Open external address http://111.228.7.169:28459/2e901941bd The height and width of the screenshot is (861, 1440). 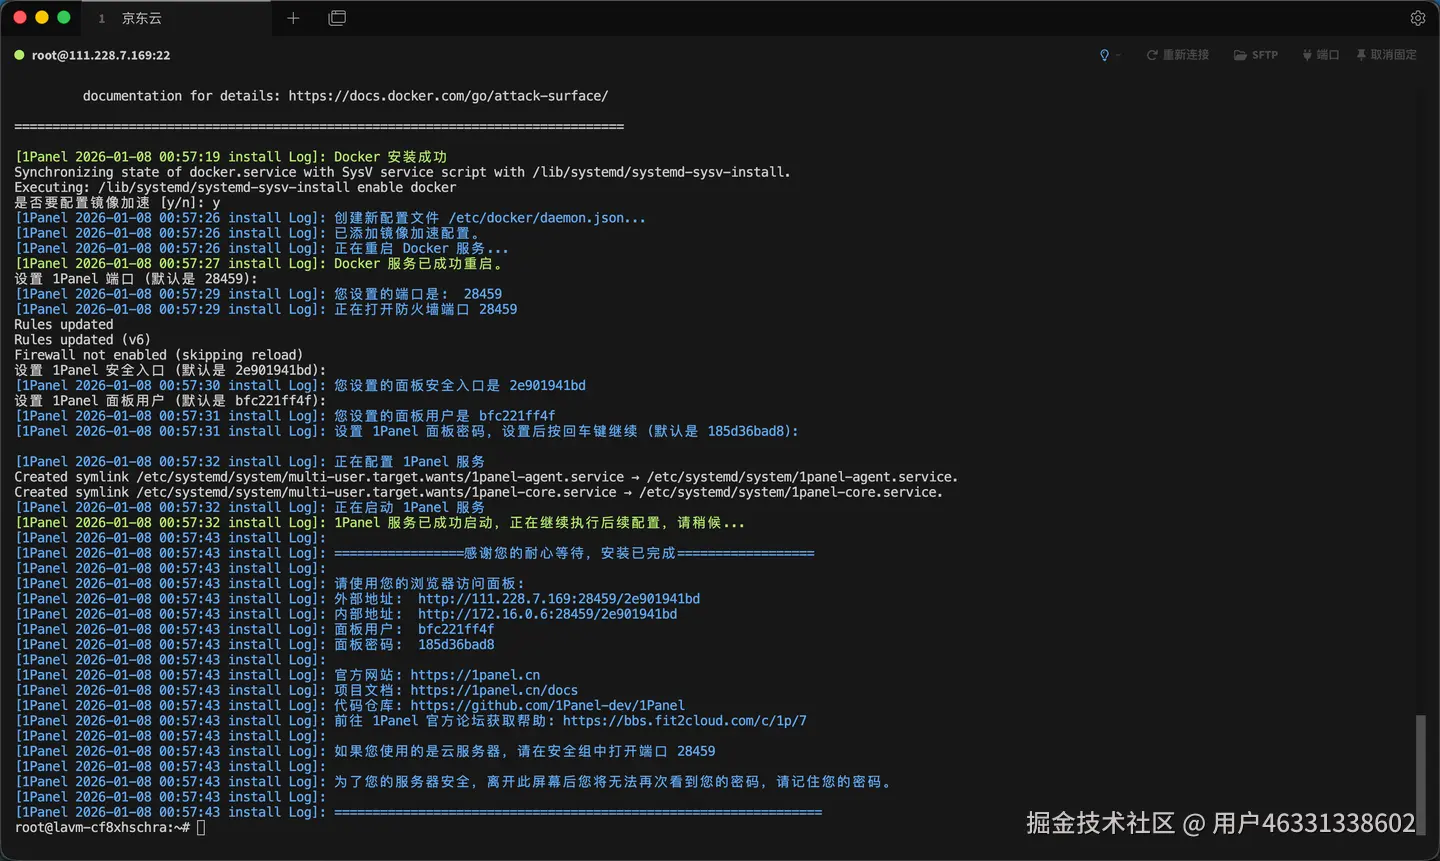click(x=559, y=599)
